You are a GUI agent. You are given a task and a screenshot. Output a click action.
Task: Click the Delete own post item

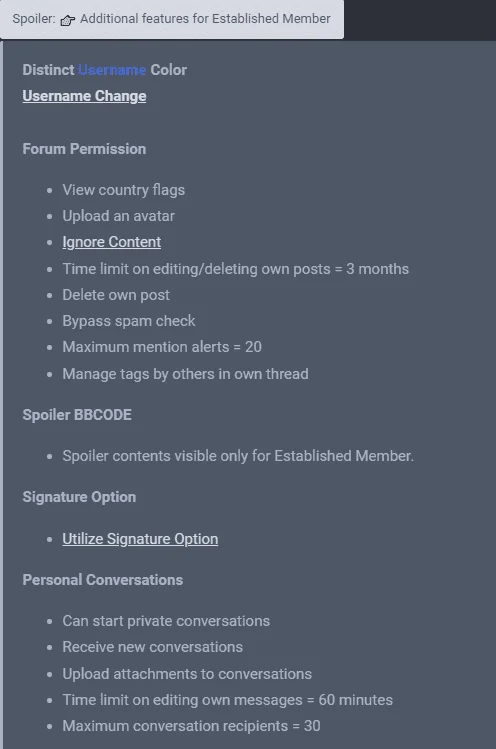pyautogui.click(x=116, y=295)
